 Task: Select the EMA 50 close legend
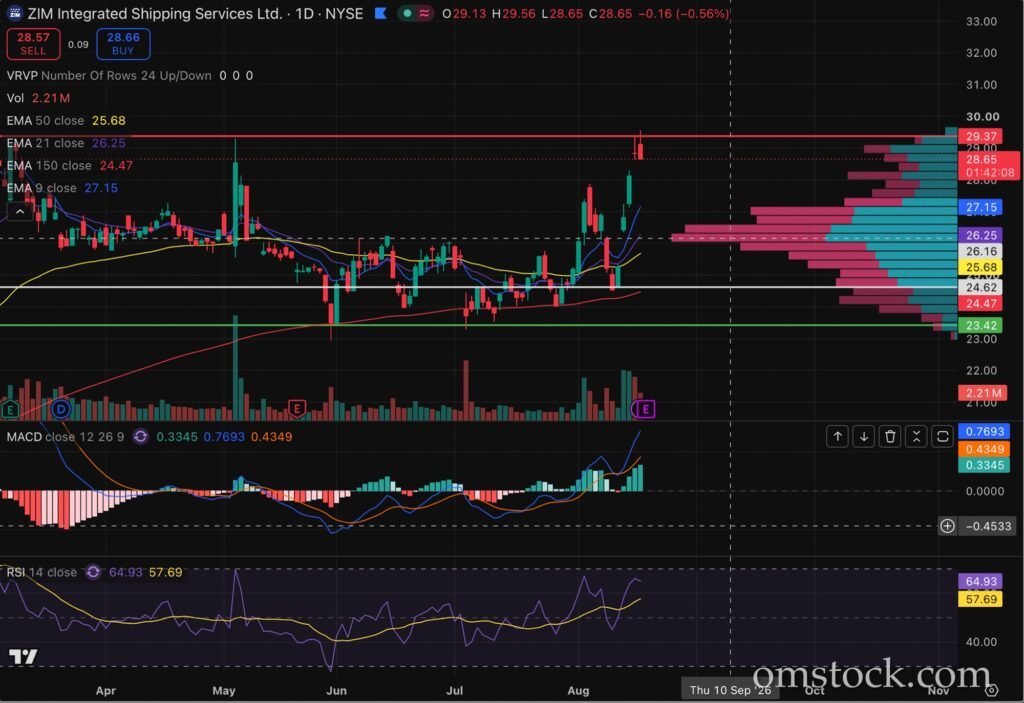coord(66,121)
